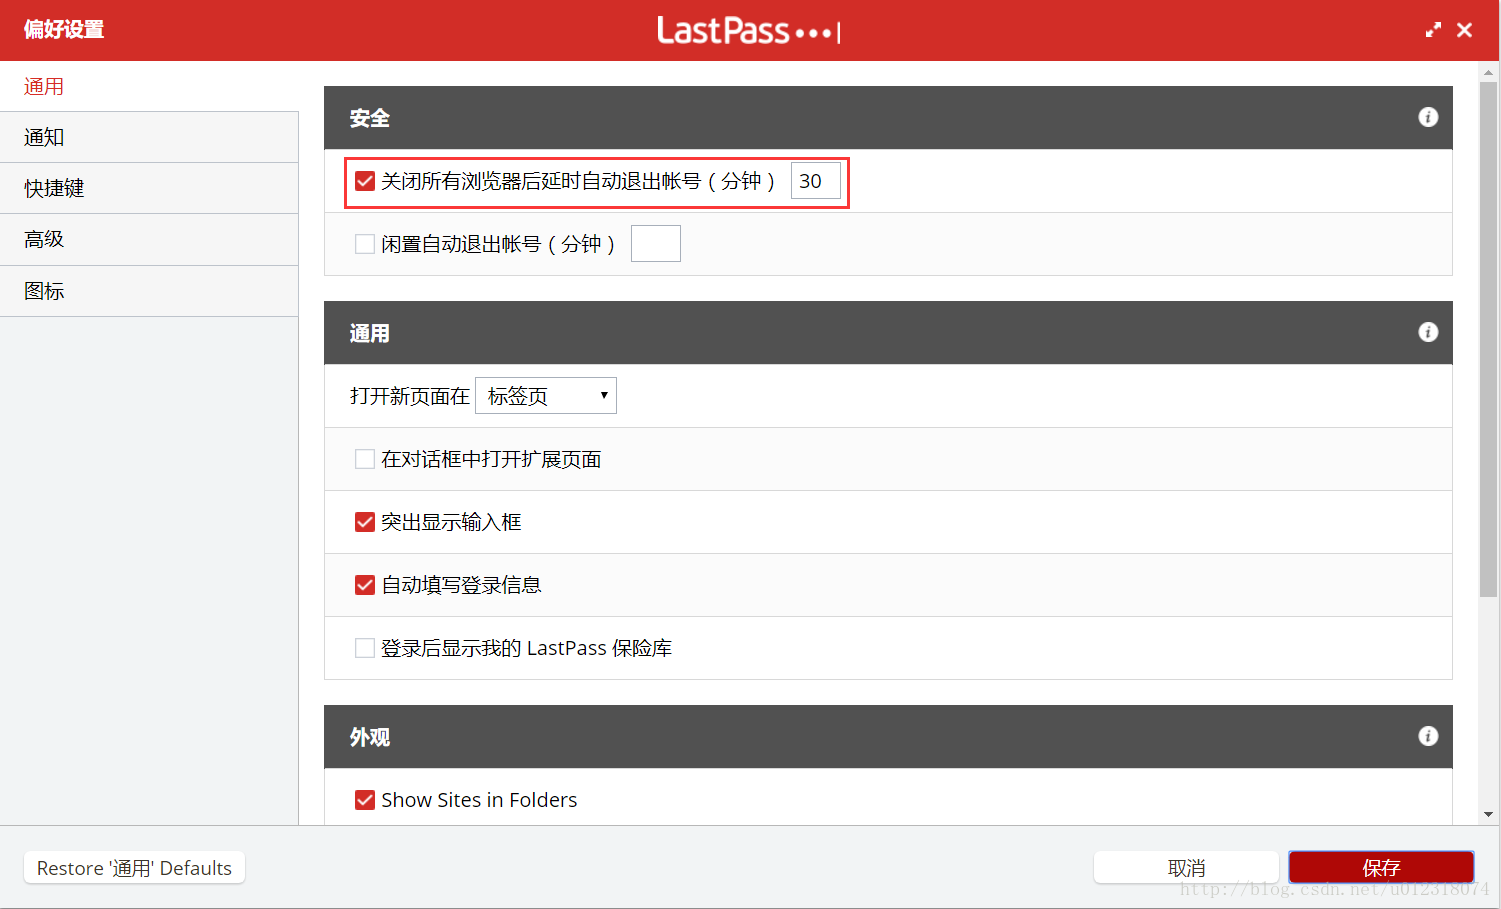Screen dimensions: 1501x909
Task: Click Restore '通用' Defaults button
Action: click(134, 868)
